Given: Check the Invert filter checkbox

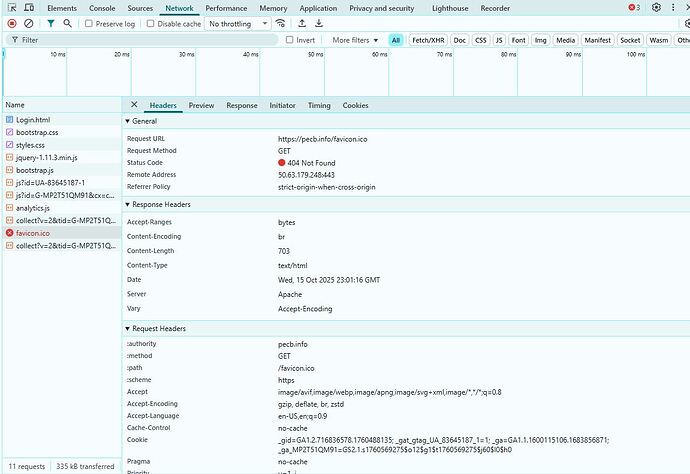Looking at the screenshot, I should (x=290, y=40).
